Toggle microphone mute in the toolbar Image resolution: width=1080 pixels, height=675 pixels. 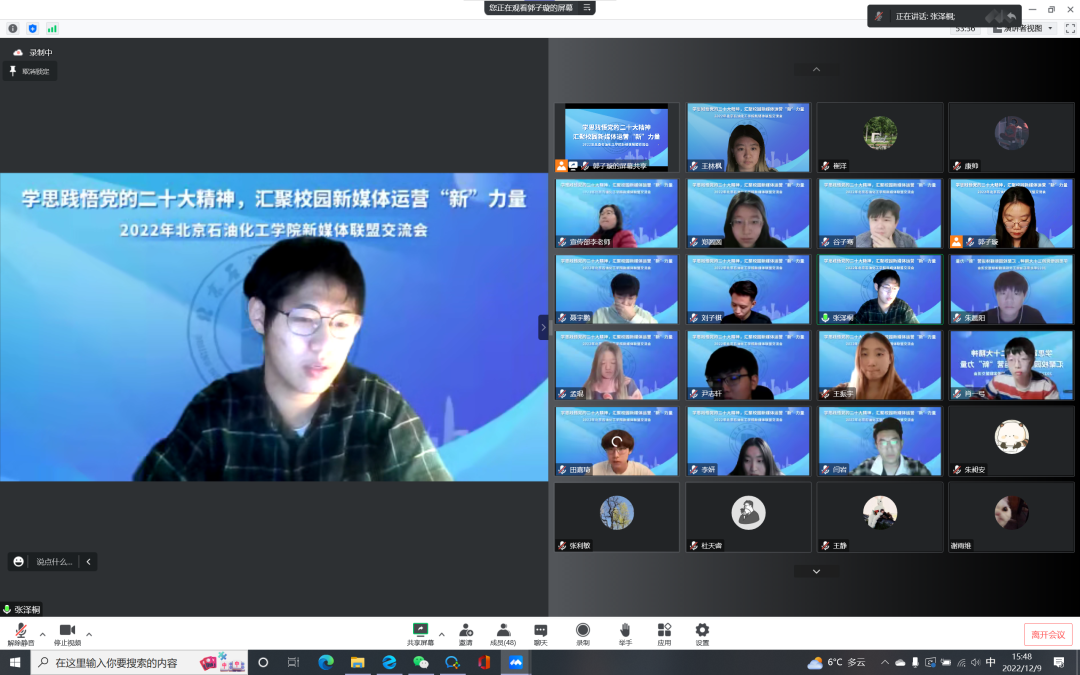(x=20, y=630)
